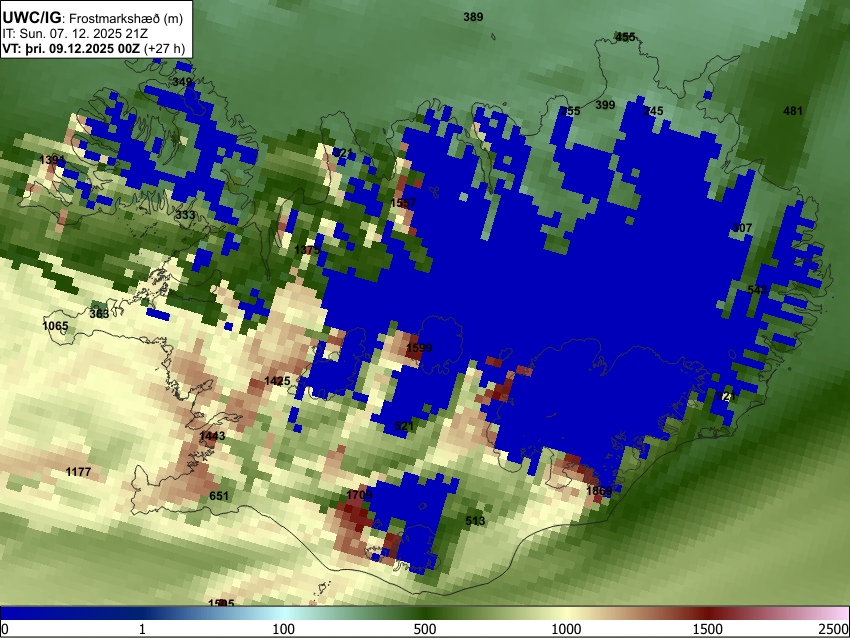Click the '389' value on the map
This screenshot has height=638, width=850.
pyautogui.click(x=473, y=17)
